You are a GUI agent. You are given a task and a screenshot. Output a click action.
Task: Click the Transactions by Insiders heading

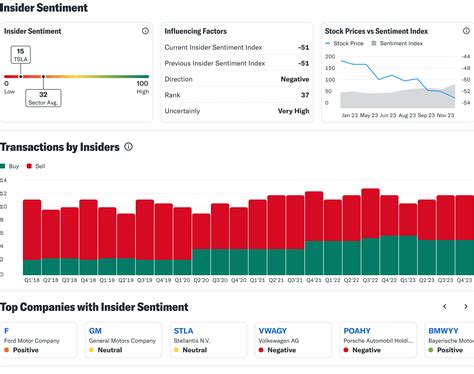tap(60, 147)
